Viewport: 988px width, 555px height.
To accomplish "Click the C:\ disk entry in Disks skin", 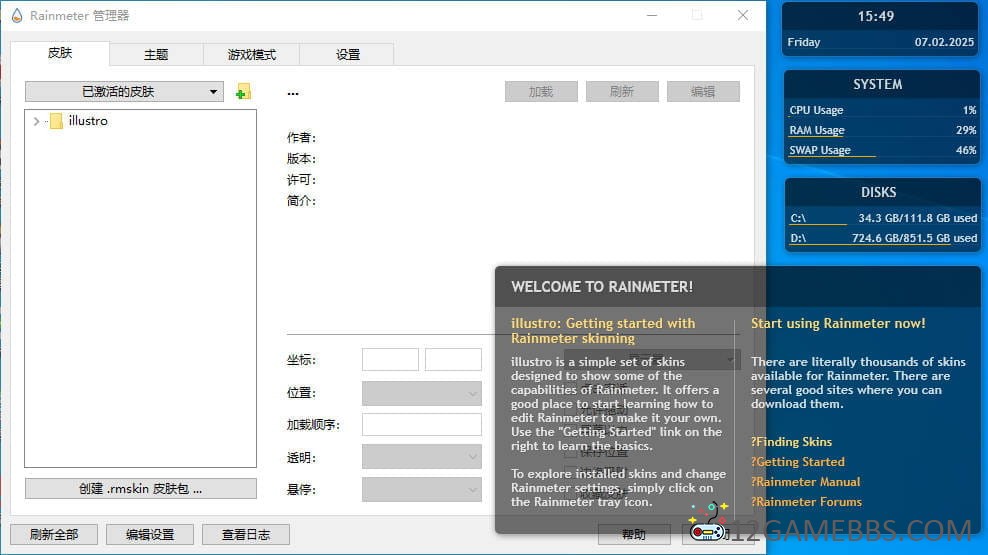I will coord(883,218).
